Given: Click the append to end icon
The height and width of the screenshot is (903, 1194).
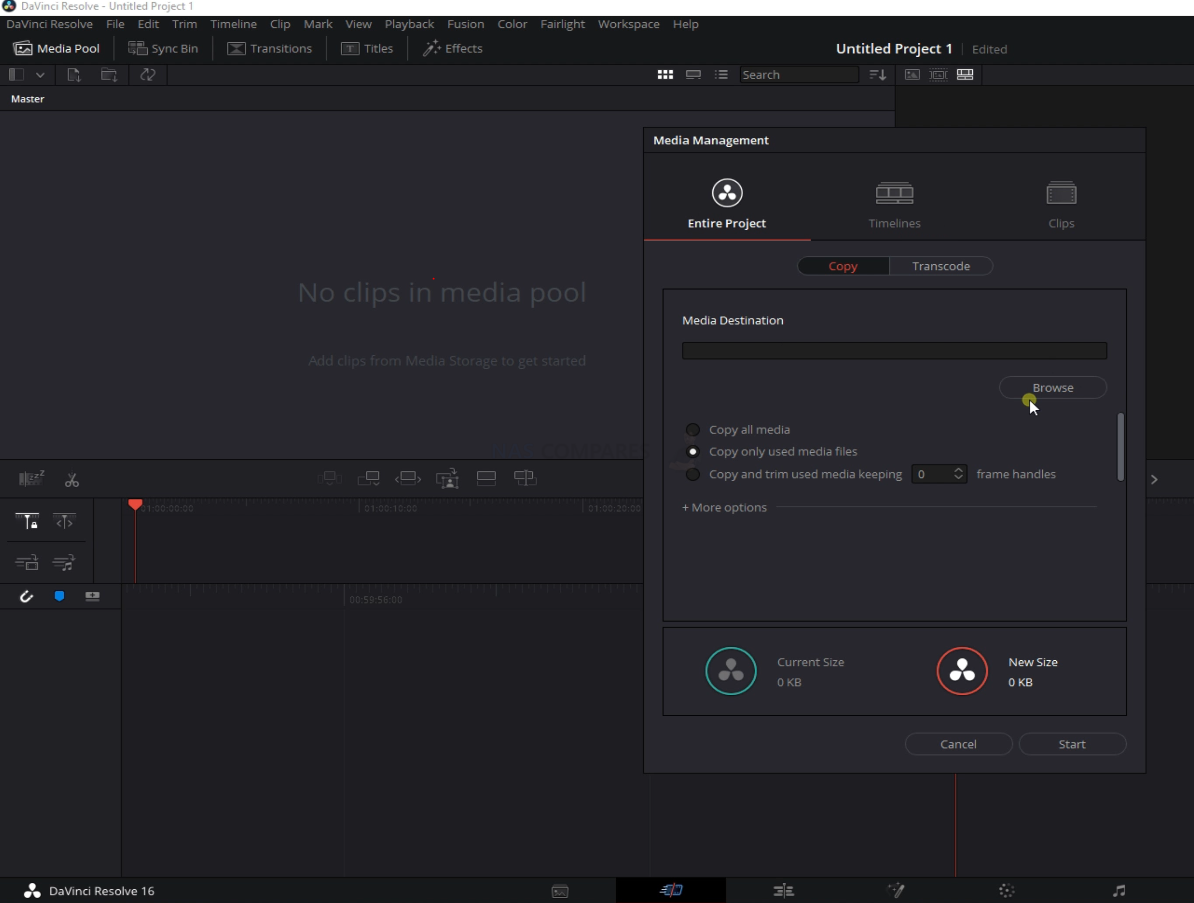Looking at the screenshot, I should click(x=369, y=478).
